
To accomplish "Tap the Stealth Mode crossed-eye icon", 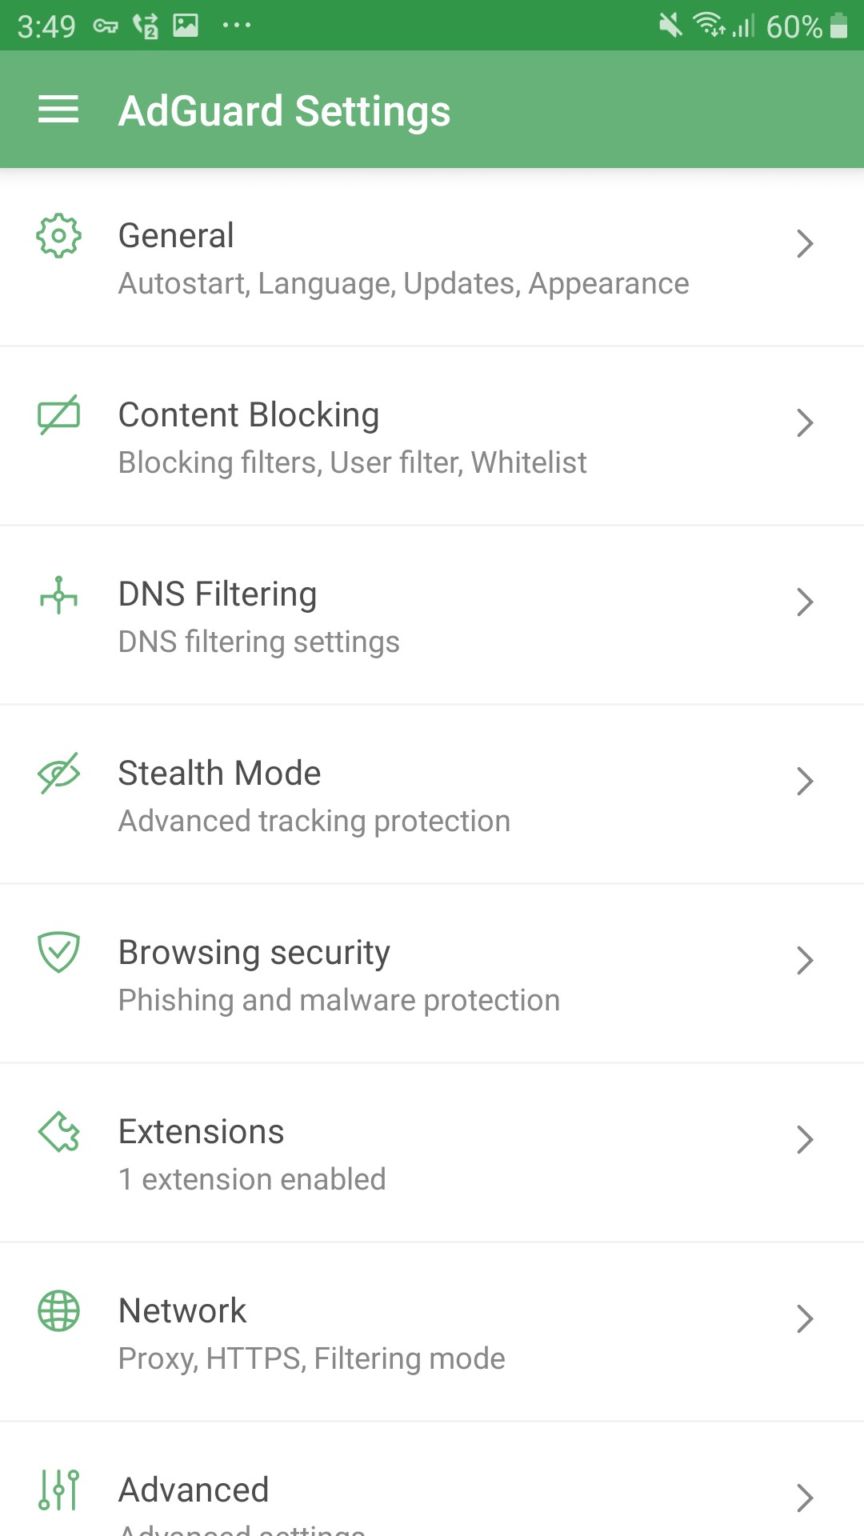I will 58,774.
